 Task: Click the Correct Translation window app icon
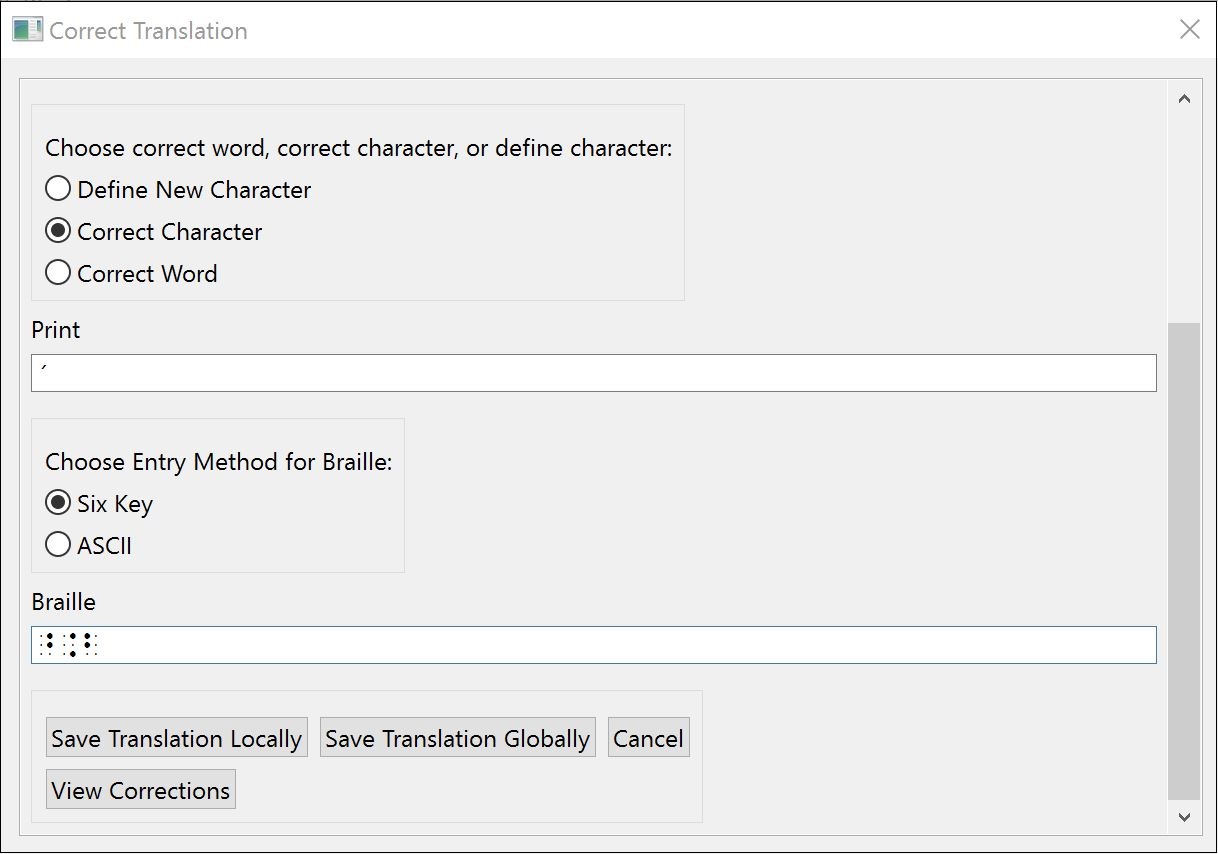(27, 30)
